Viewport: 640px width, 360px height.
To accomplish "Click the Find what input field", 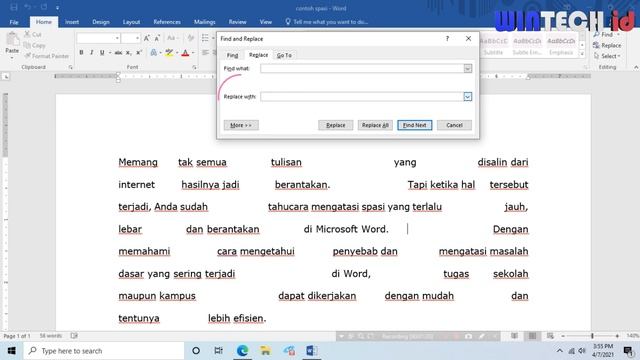I will [362, 69].
